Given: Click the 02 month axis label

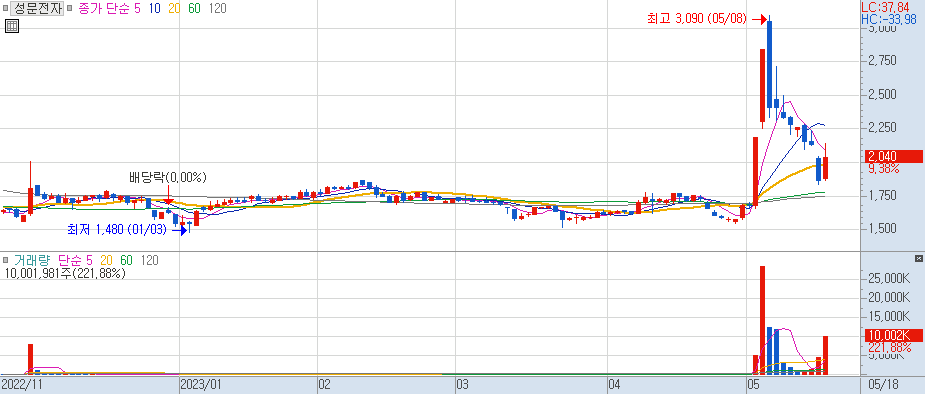Looking at the screenshot, I should (x=324, y=385).
